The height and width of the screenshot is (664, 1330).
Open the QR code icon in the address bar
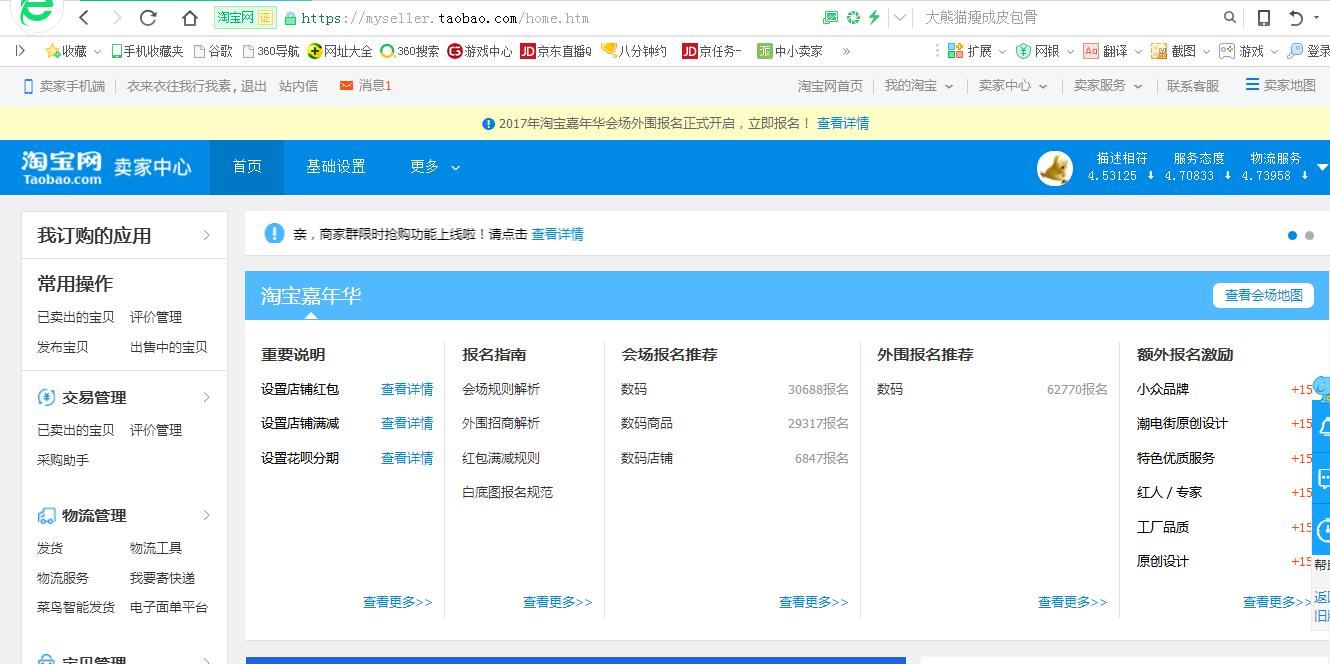click(833, 17)
